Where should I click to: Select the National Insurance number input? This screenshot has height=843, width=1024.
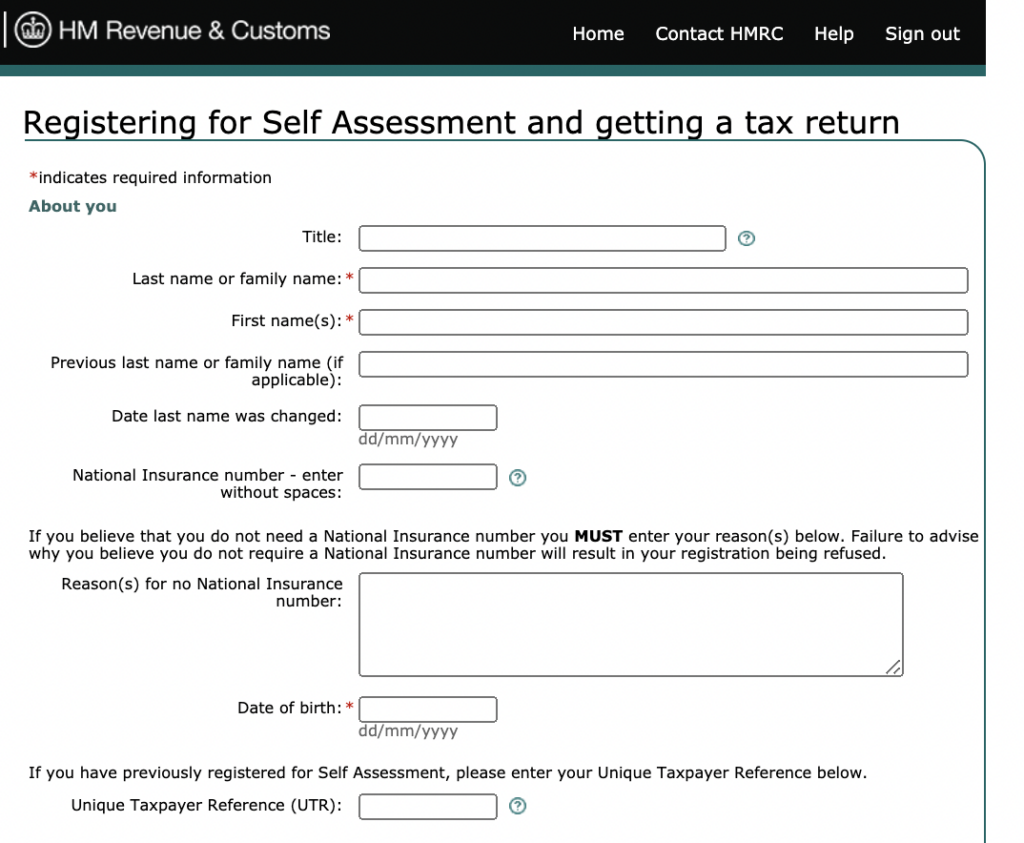pyautogui.click(x=427, y=477)
